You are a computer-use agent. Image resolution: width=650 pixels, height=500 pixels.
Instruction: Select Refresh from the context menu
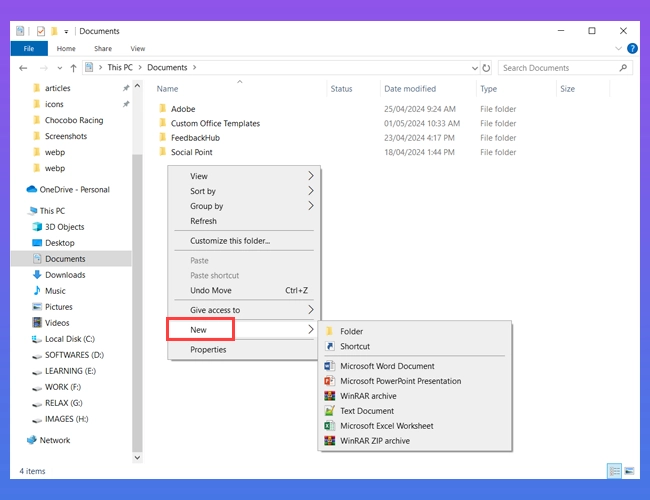(x=203, y=221)
